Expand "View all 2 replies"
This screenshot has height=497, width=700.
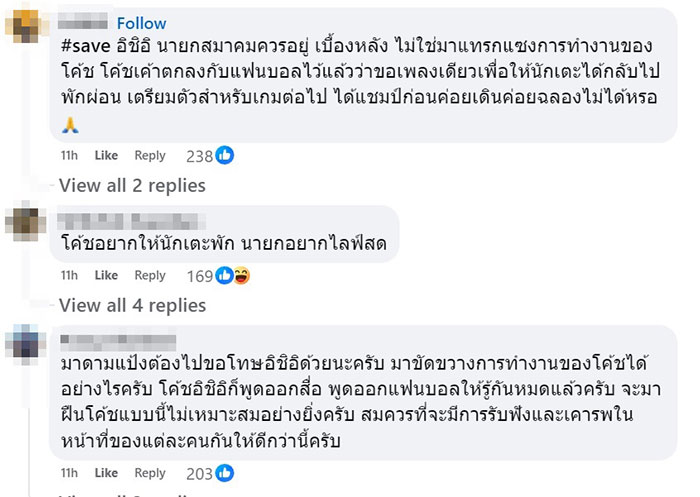pos(132,185)
